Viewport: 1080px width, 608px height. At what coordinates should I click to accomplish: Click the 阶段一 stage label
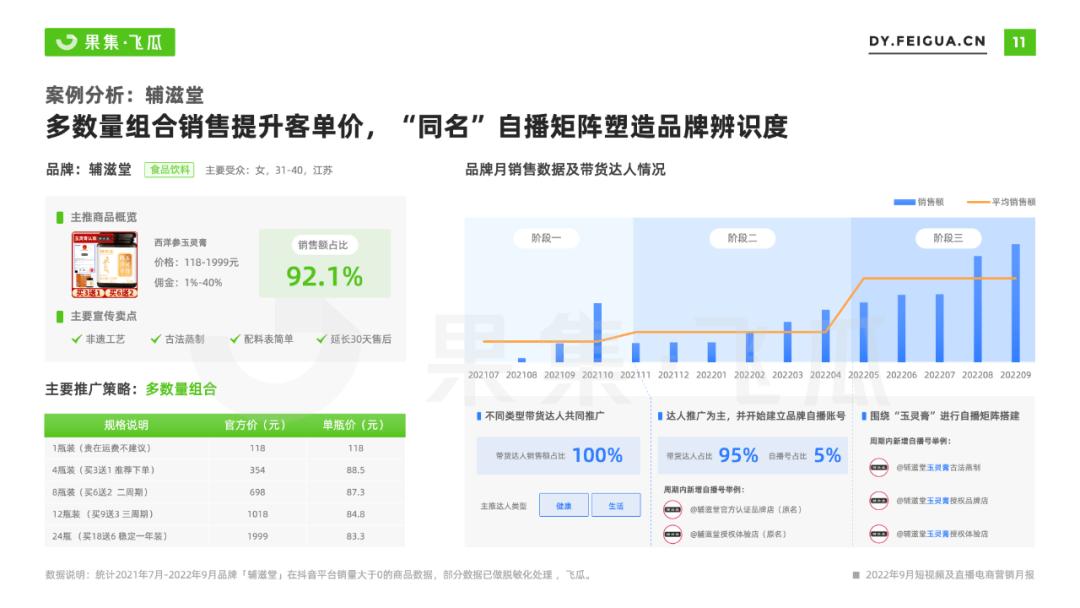coord(546,238)
